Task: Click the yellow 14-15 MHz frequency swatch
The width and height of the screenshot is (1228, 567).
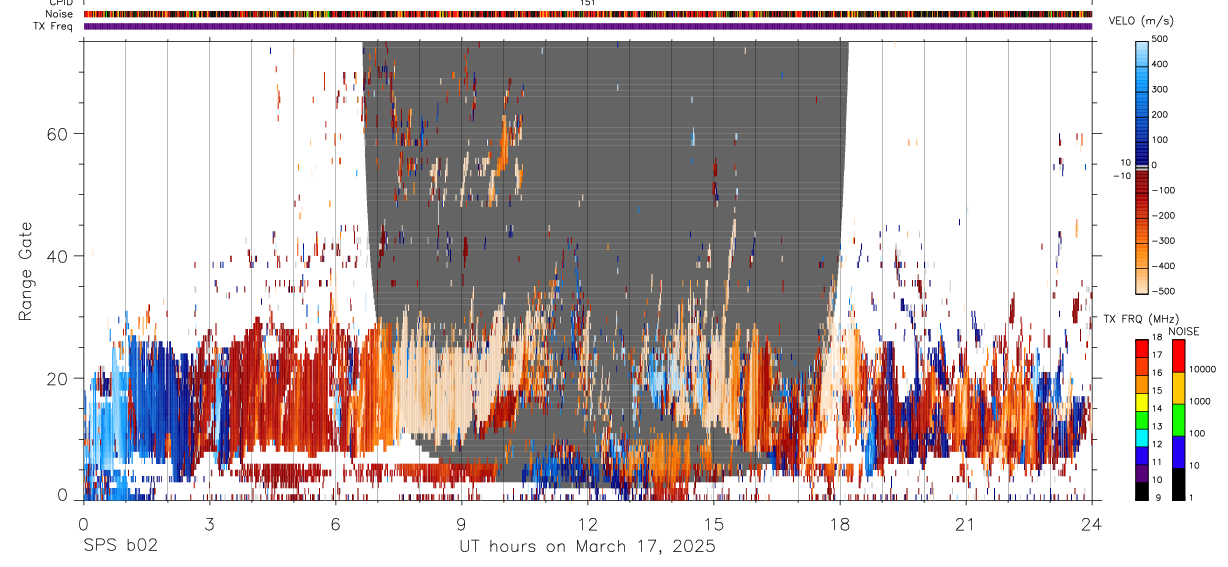Action: [1142, 402]
